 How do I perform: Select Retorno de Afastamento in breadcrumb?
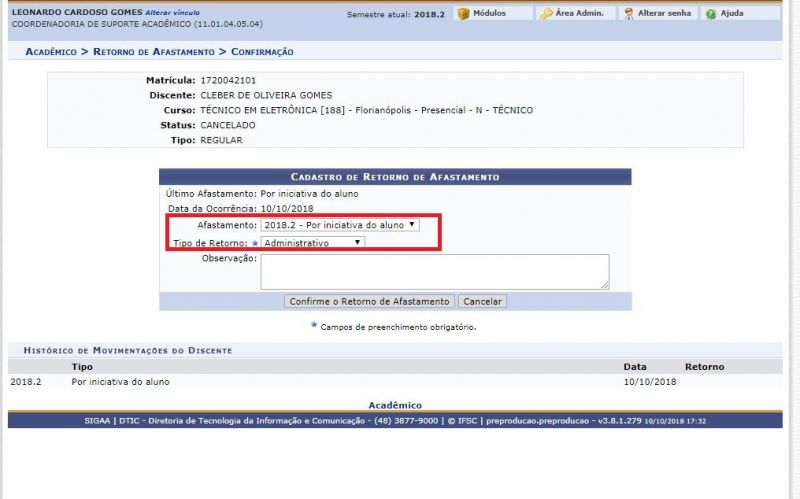tap(160, 51)
